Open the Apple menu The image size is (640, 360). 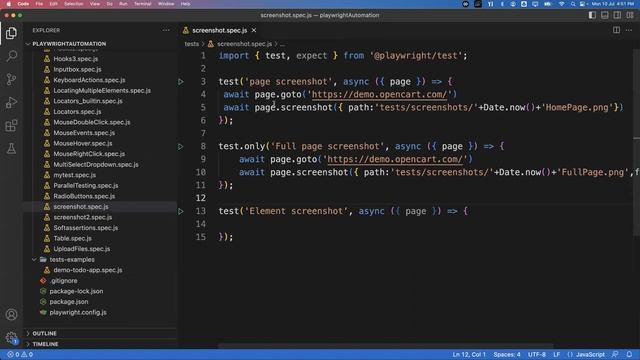coord(8,4)
